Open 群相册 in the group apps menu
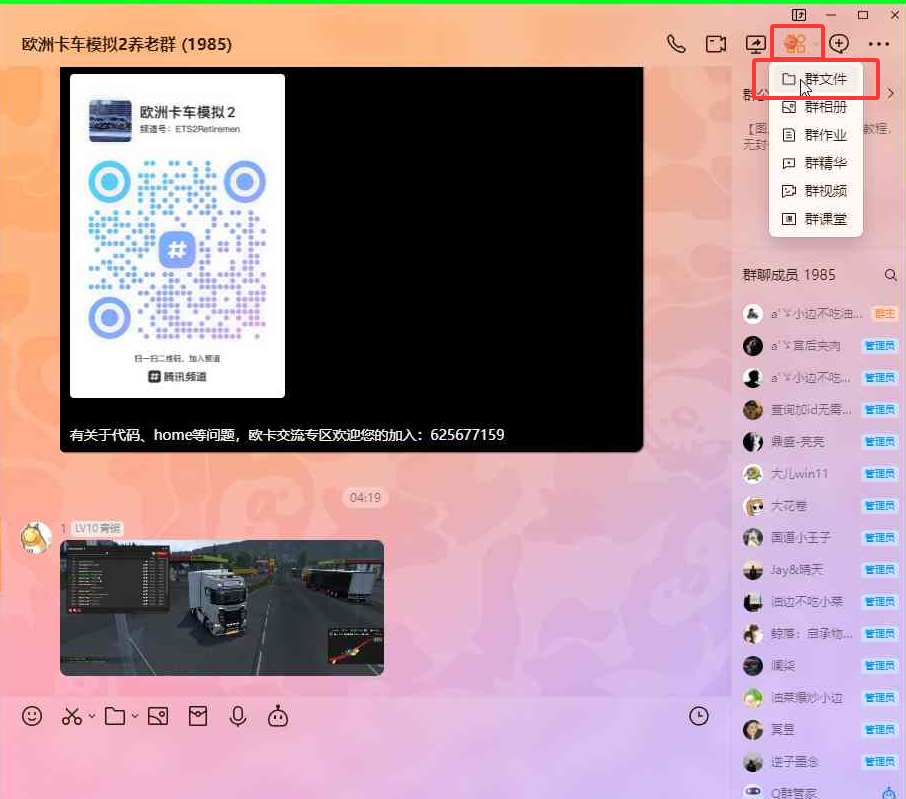906x799 pixels. 815,107
